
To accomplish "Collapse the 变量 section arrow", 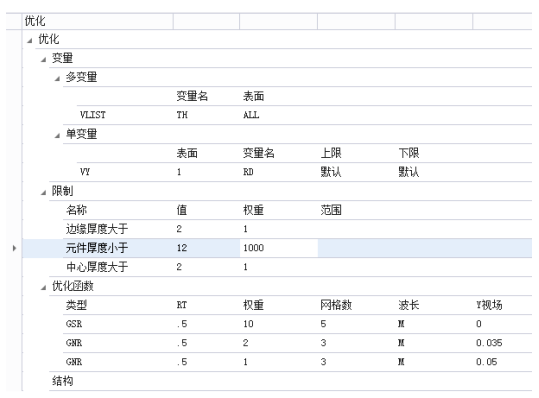I will pyautogui.click(x=43, y=60).
